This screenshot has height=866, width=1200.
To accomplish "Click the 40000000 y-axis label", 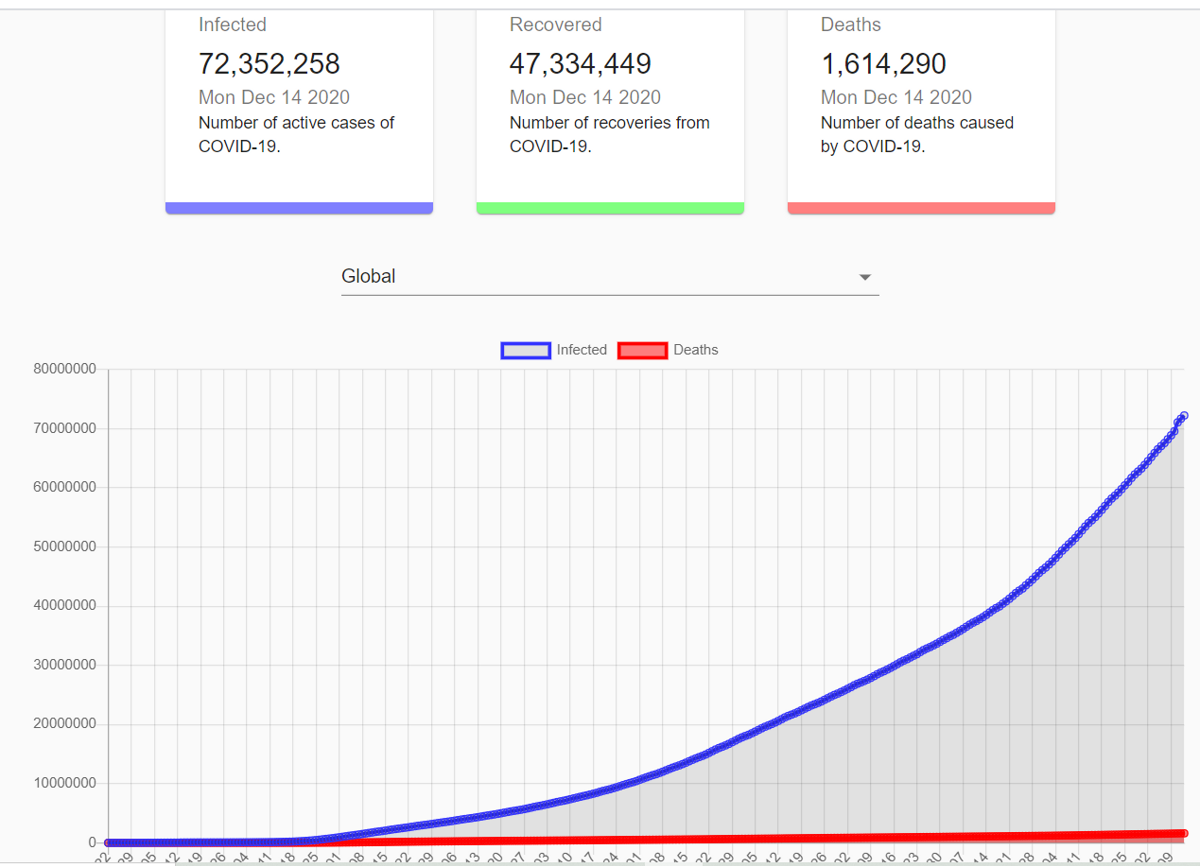I will [x=63, y=606].
